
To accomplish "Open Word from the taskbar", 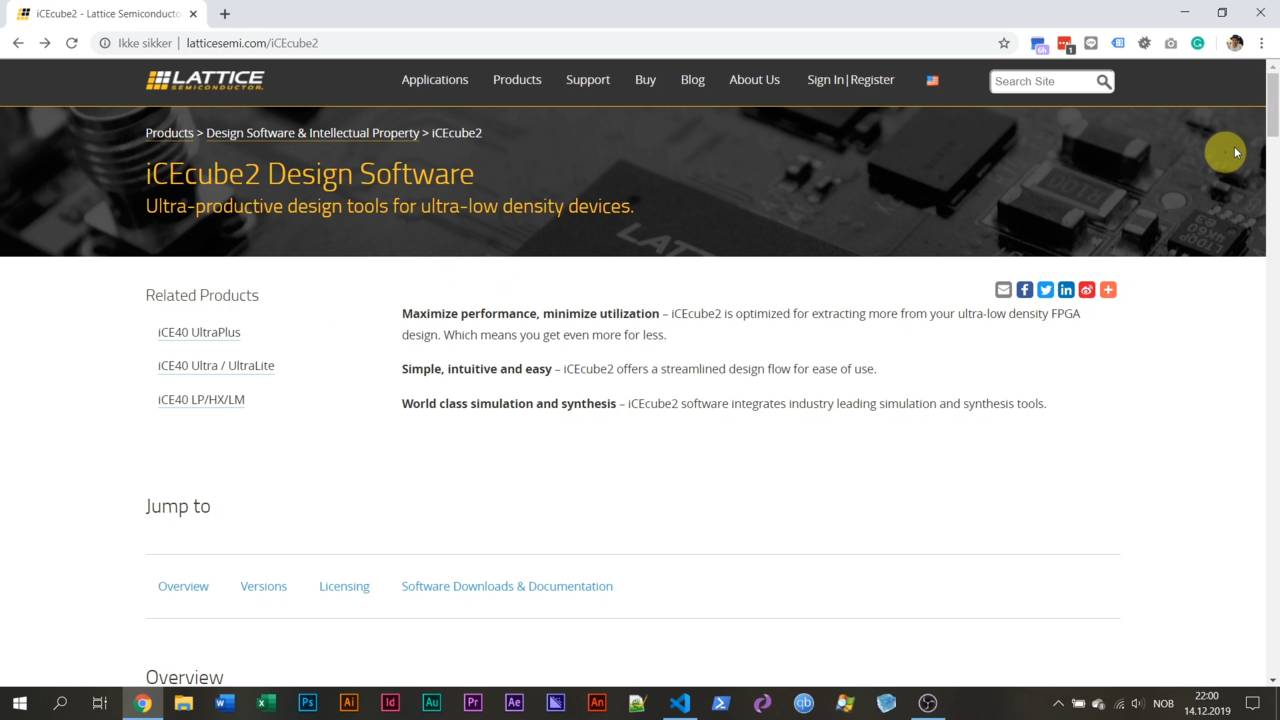I will [x=225, y=703].
